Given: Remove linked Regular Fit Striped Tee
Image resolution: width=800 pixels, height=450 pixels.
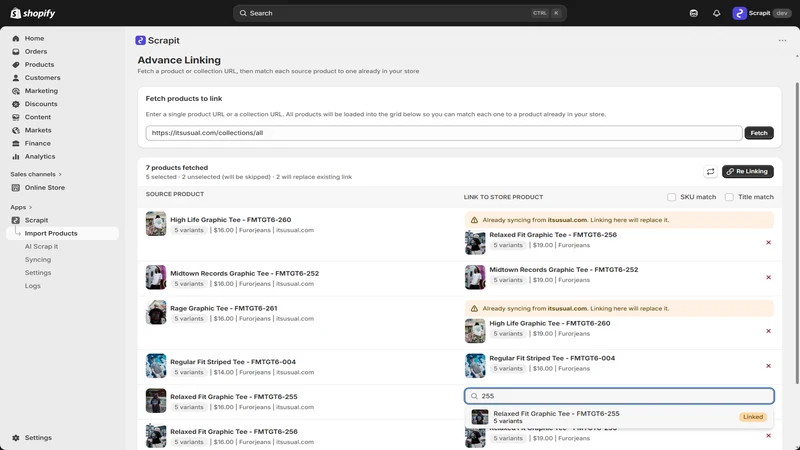Looking at the screenshot, I should click(x=768, y=366).
